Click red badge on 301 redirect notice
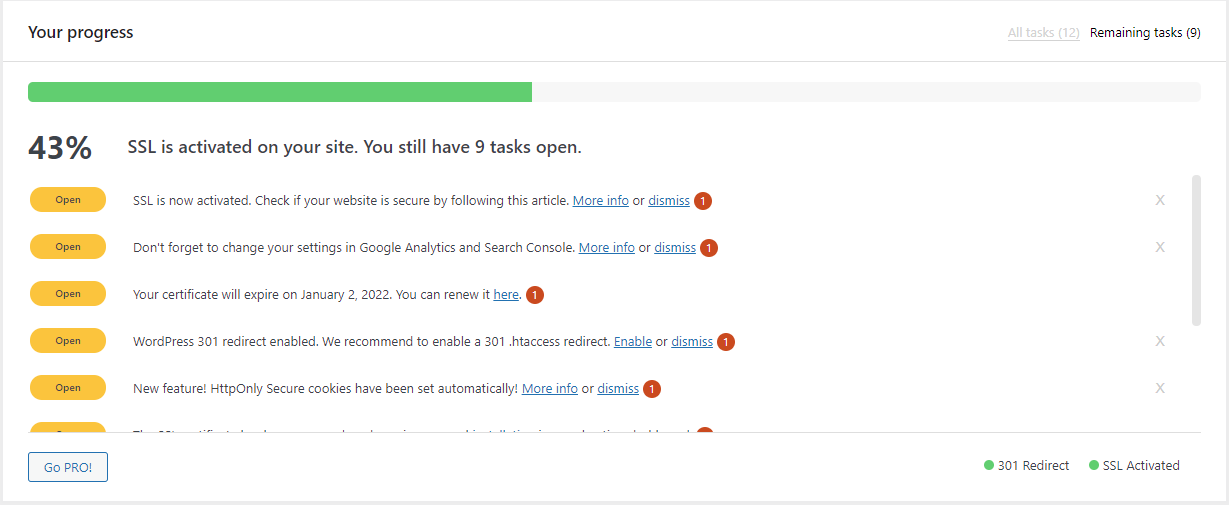This screenshot has width=1229, height=505. 726,342
